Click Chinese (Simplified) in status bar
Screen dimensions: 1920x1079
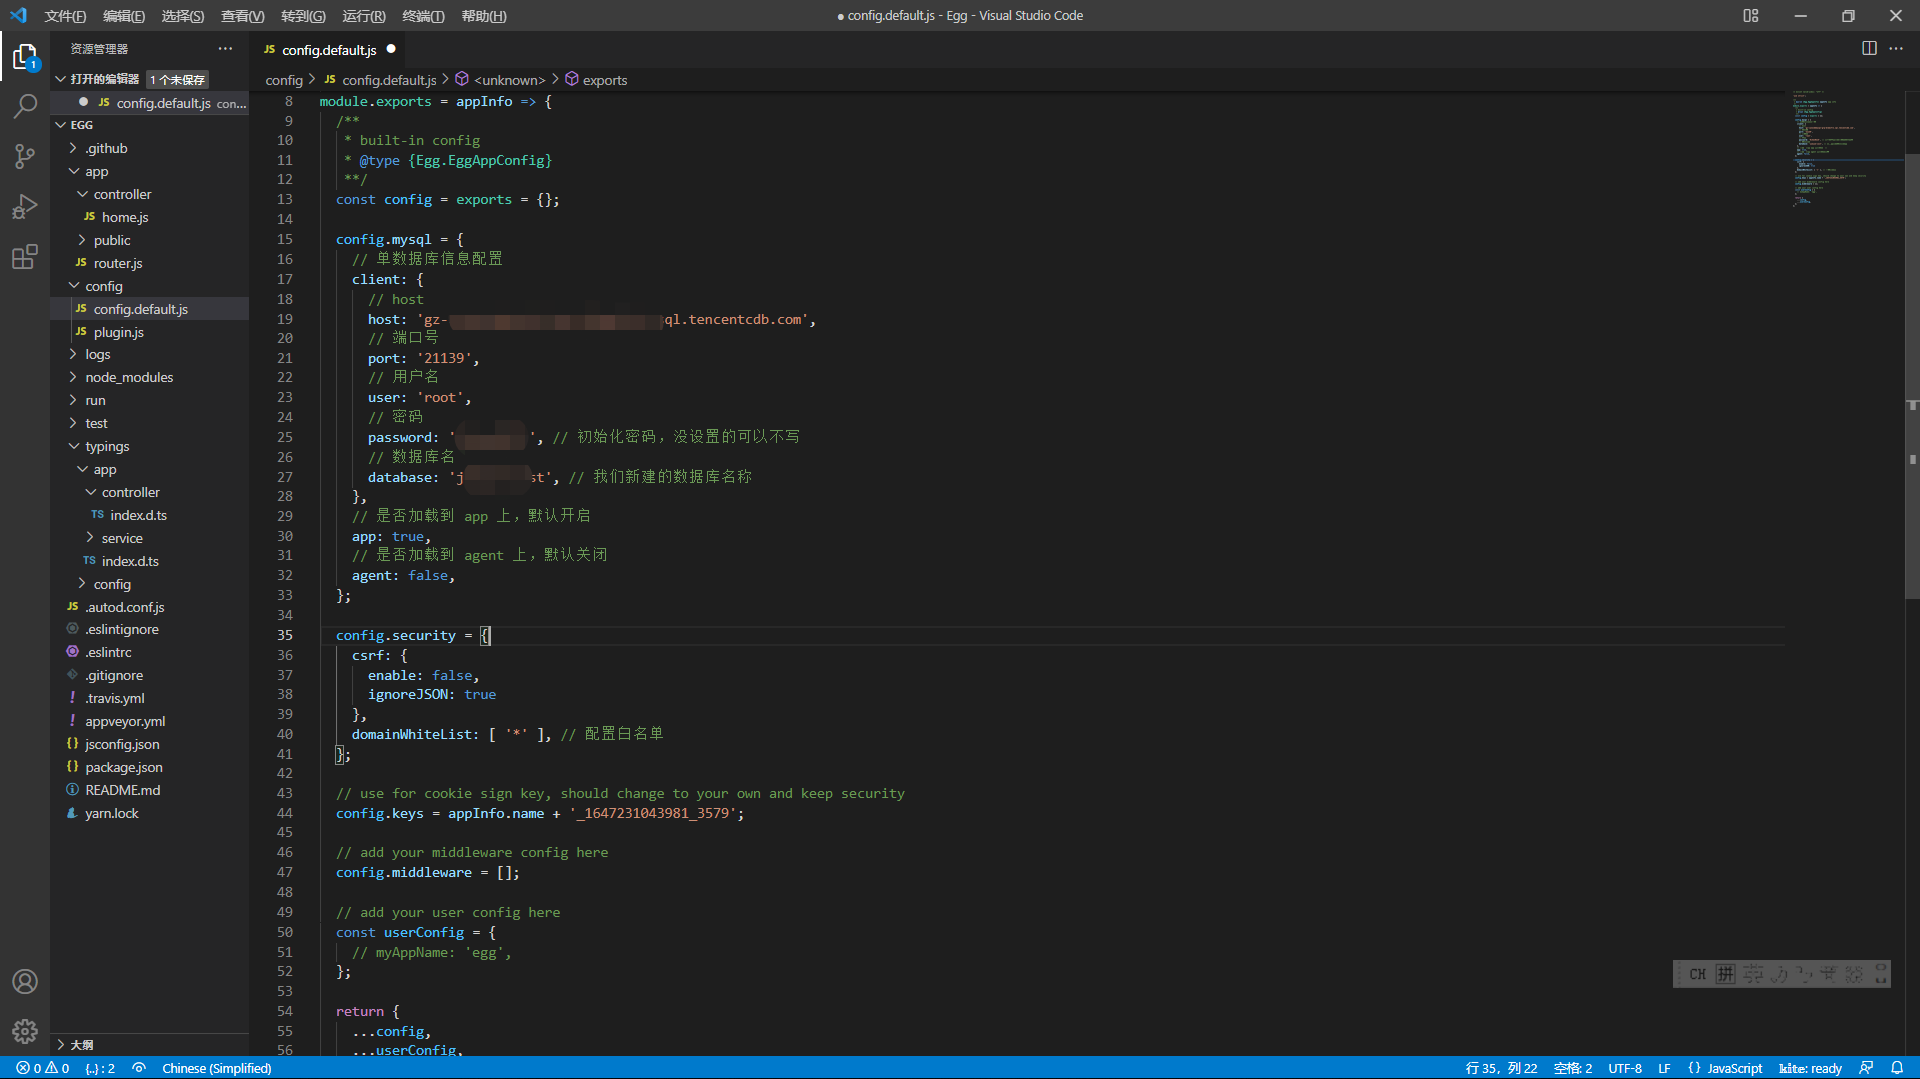click(216, 1068)
